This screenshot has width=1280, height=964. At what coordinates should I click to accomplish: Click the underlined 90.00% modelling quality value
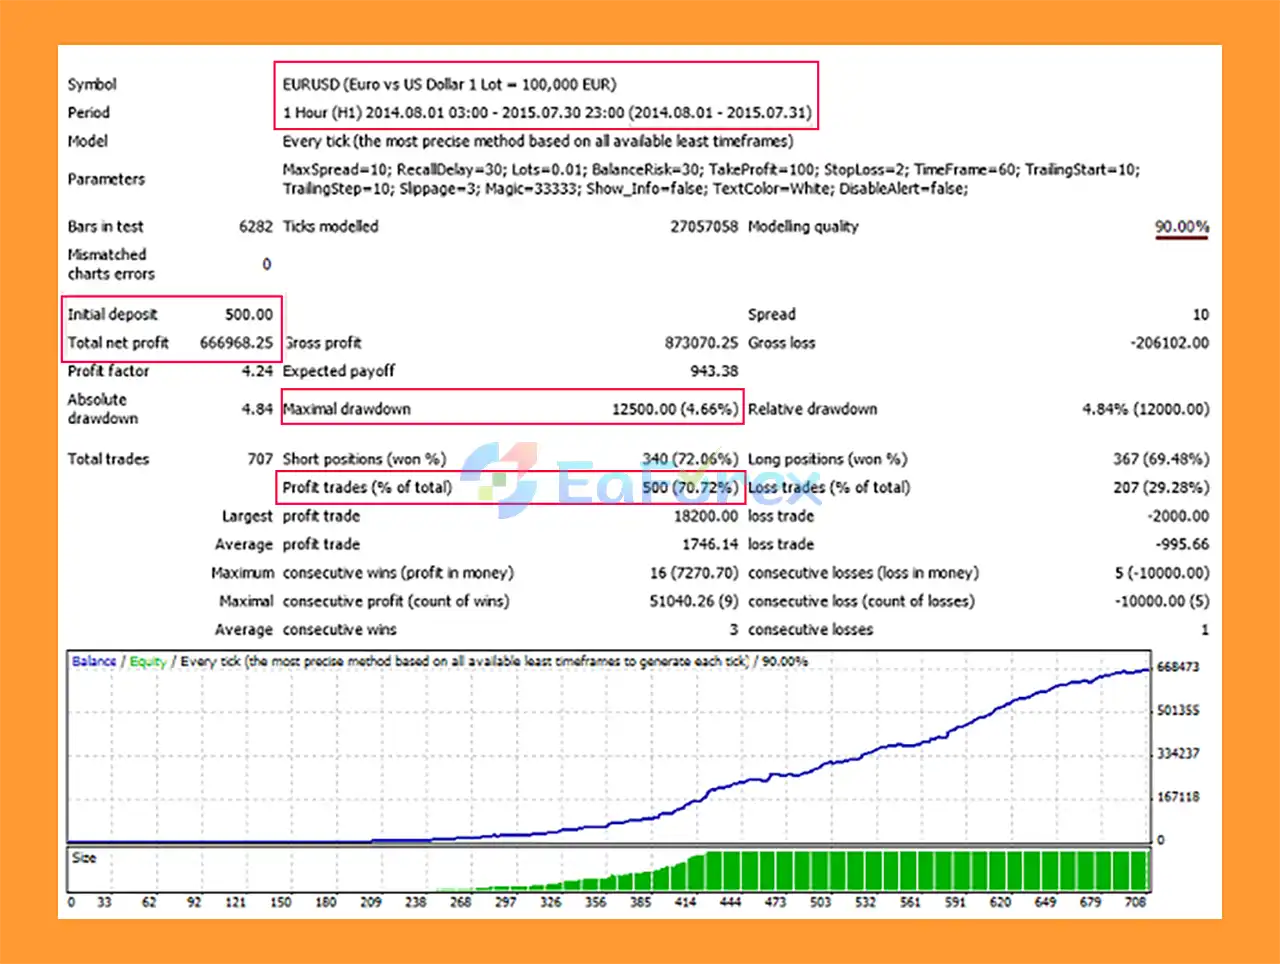1181,227
